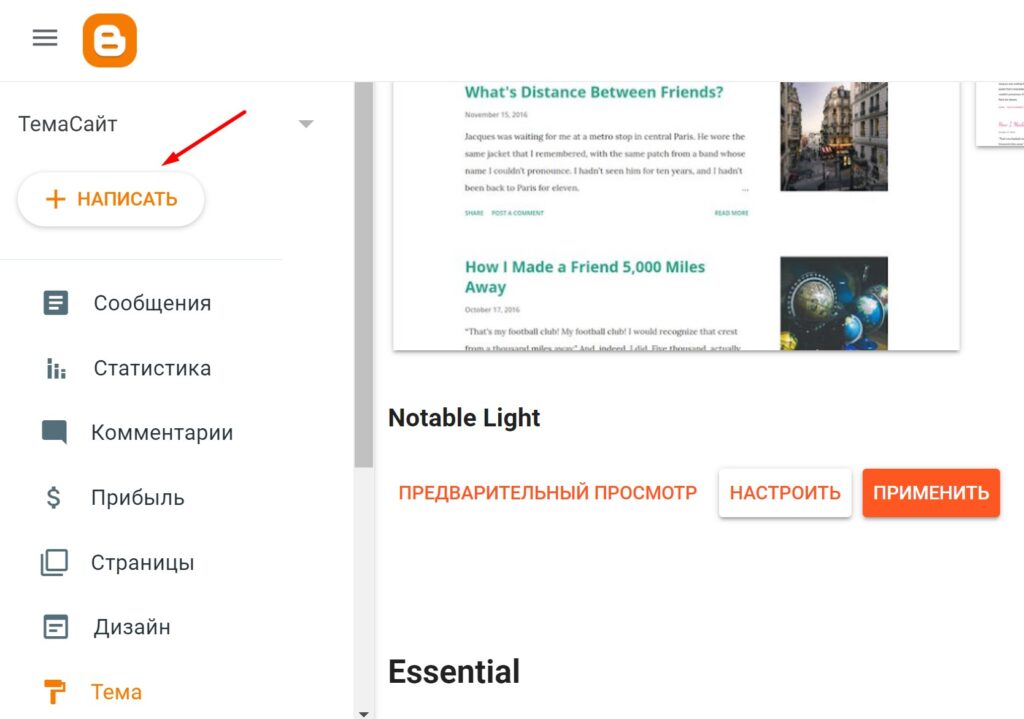This screenshot has height=719, width=1024.
Task: Click the Страницы stacked pages icon
Action: [x=54, y=562]
